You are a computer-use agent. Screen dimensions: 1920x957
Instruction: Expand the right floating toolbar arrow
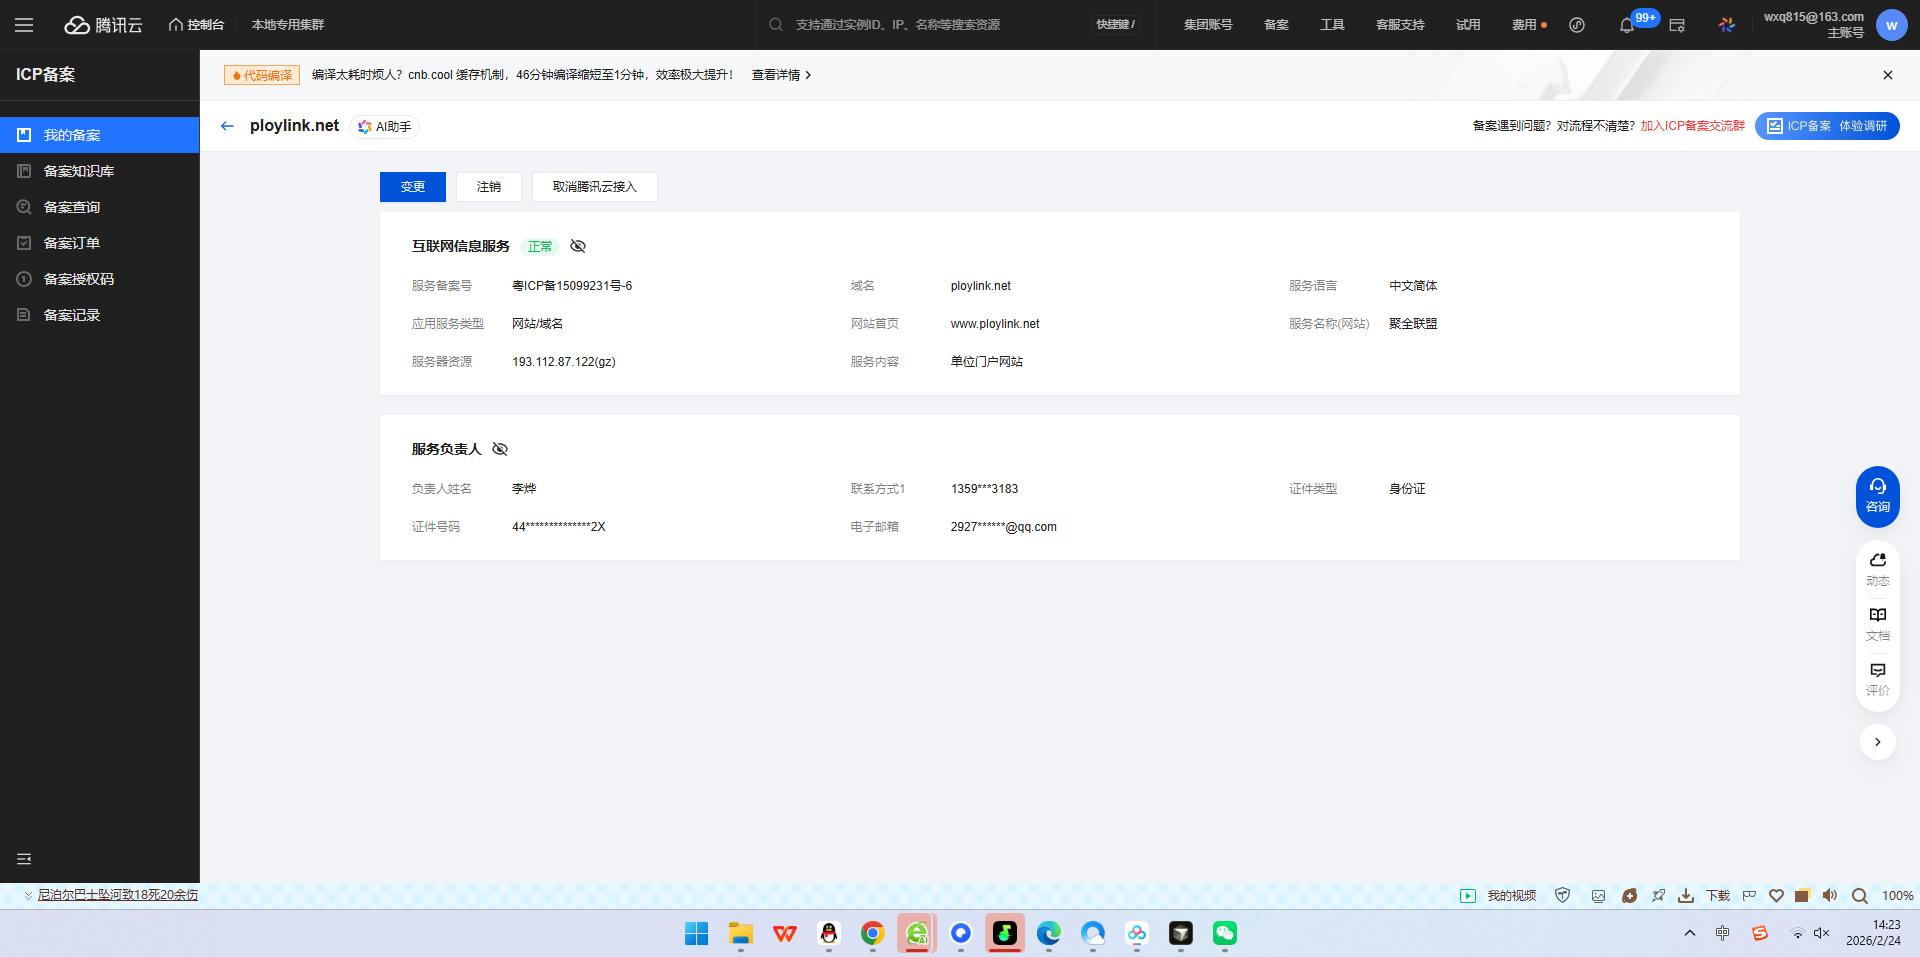click(x=1878, y=742)
